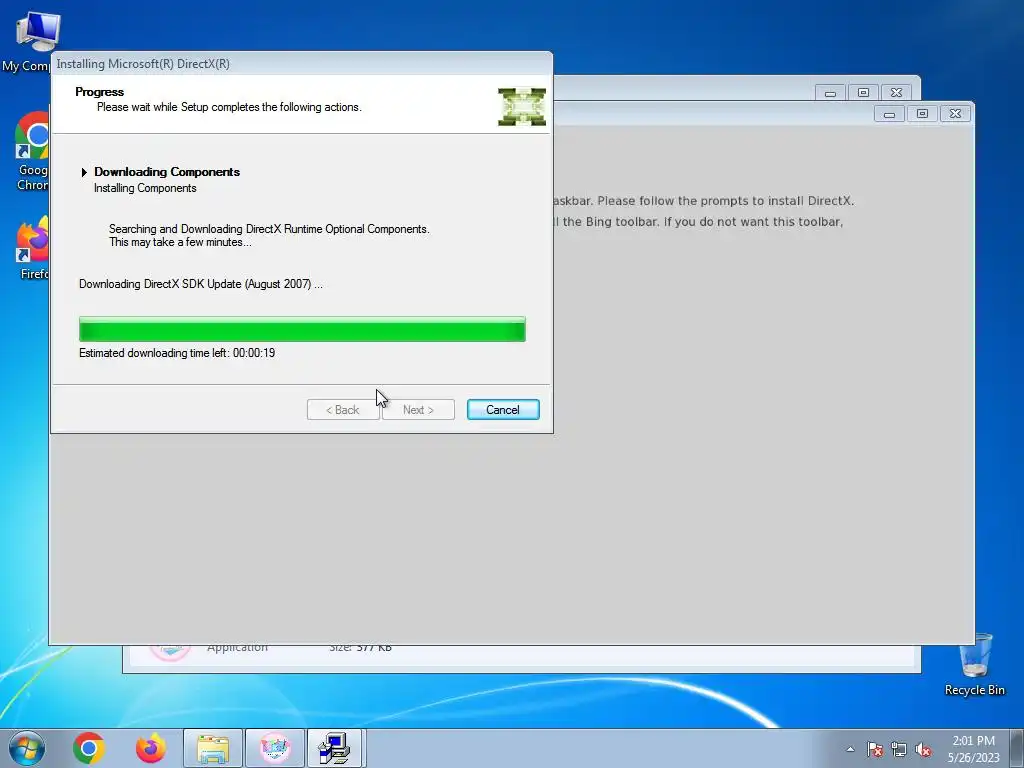Open the network tray icon
The image size is (1024, 768).
(x=899, y=749)
